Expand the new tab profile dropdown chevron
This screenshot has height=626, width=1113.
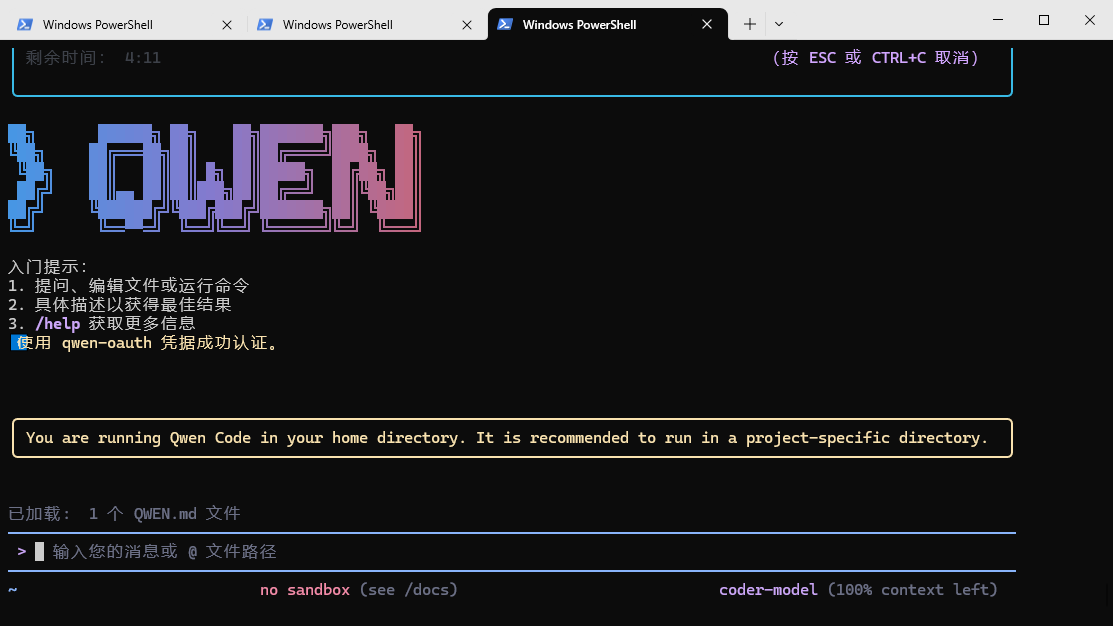coord(779,25)
